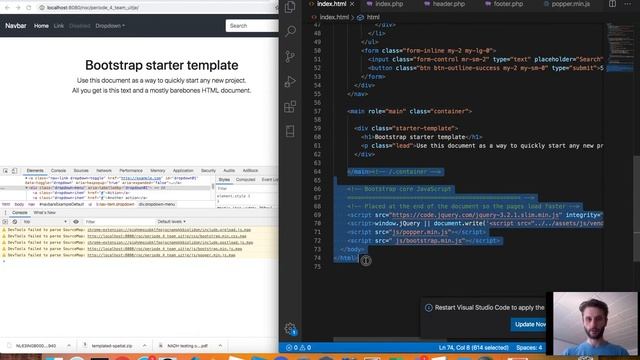Open the console context 'top' dropdown
Viewport: 640px width, 360px height.
[45, 222]
